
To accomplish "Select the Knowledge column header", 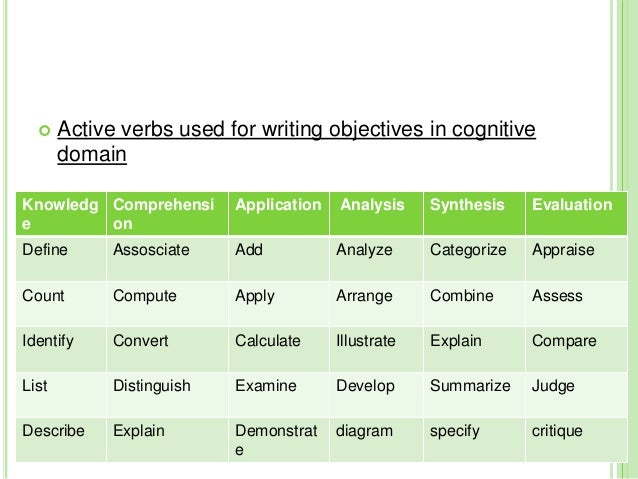I will 61,214.
